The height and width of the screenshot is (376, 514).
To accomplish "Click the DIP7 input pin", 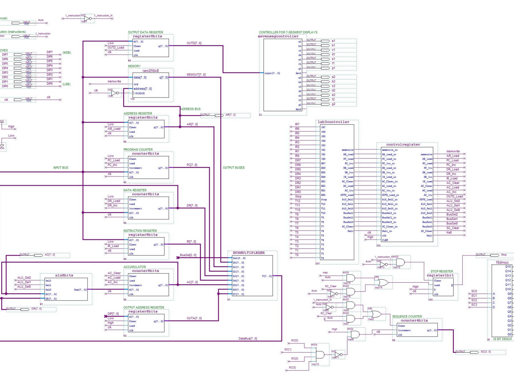I will pos(18,54).
